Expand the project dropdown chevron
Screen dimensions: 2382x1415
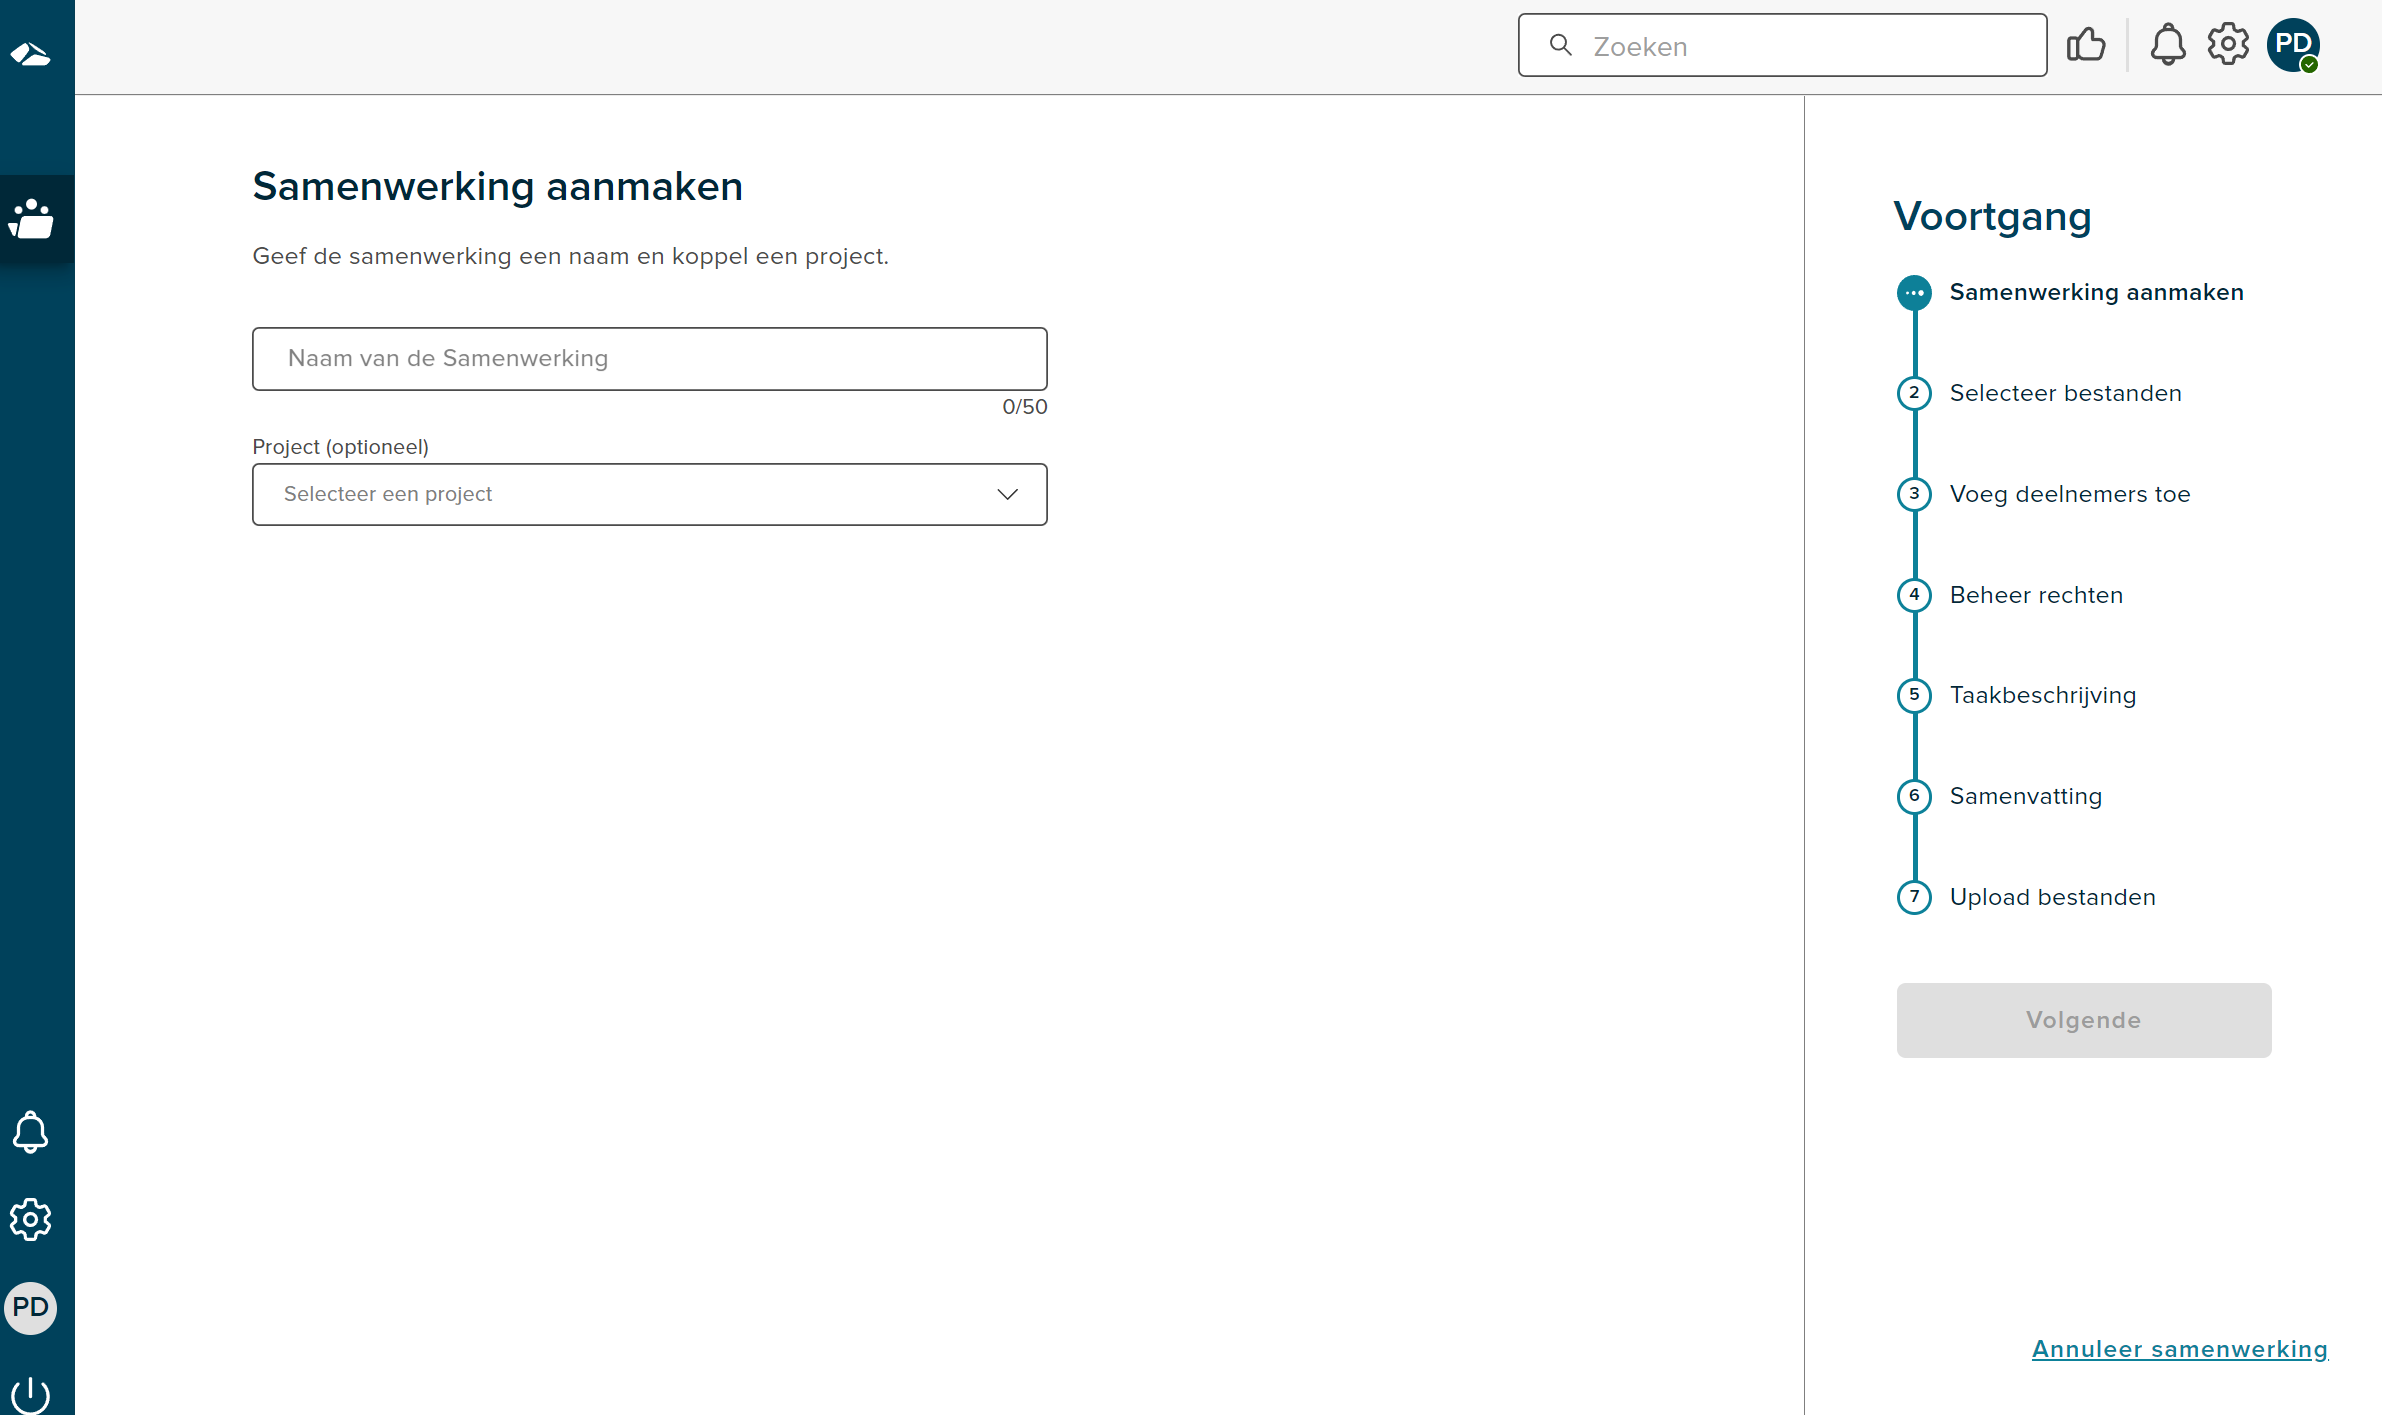(x=1007, y=494)
